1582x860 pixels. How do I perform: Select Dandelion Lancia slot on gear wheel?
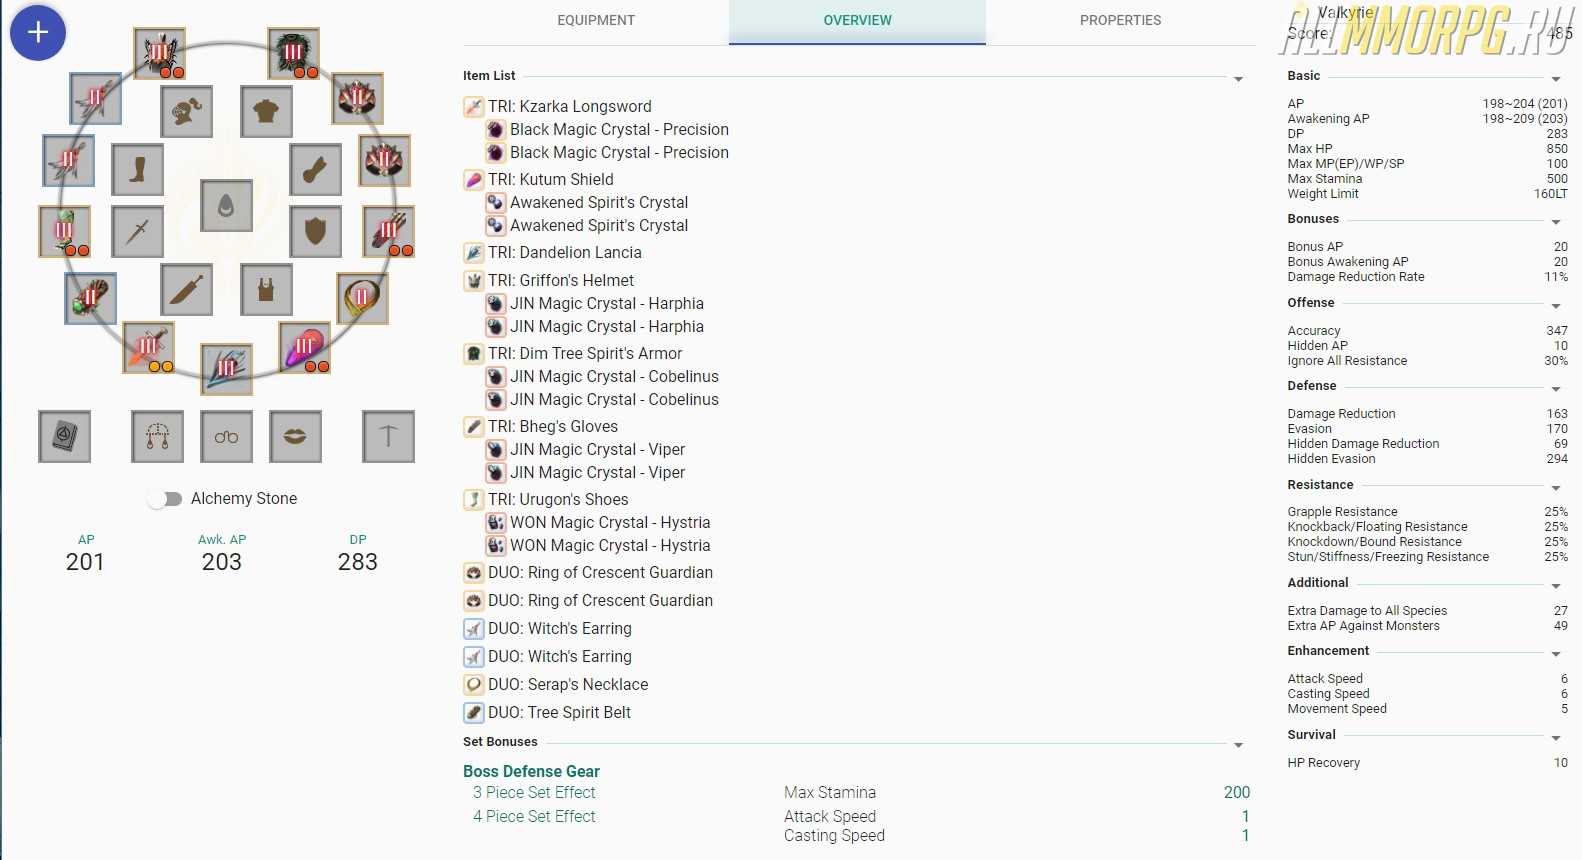[x=226, y=369]
